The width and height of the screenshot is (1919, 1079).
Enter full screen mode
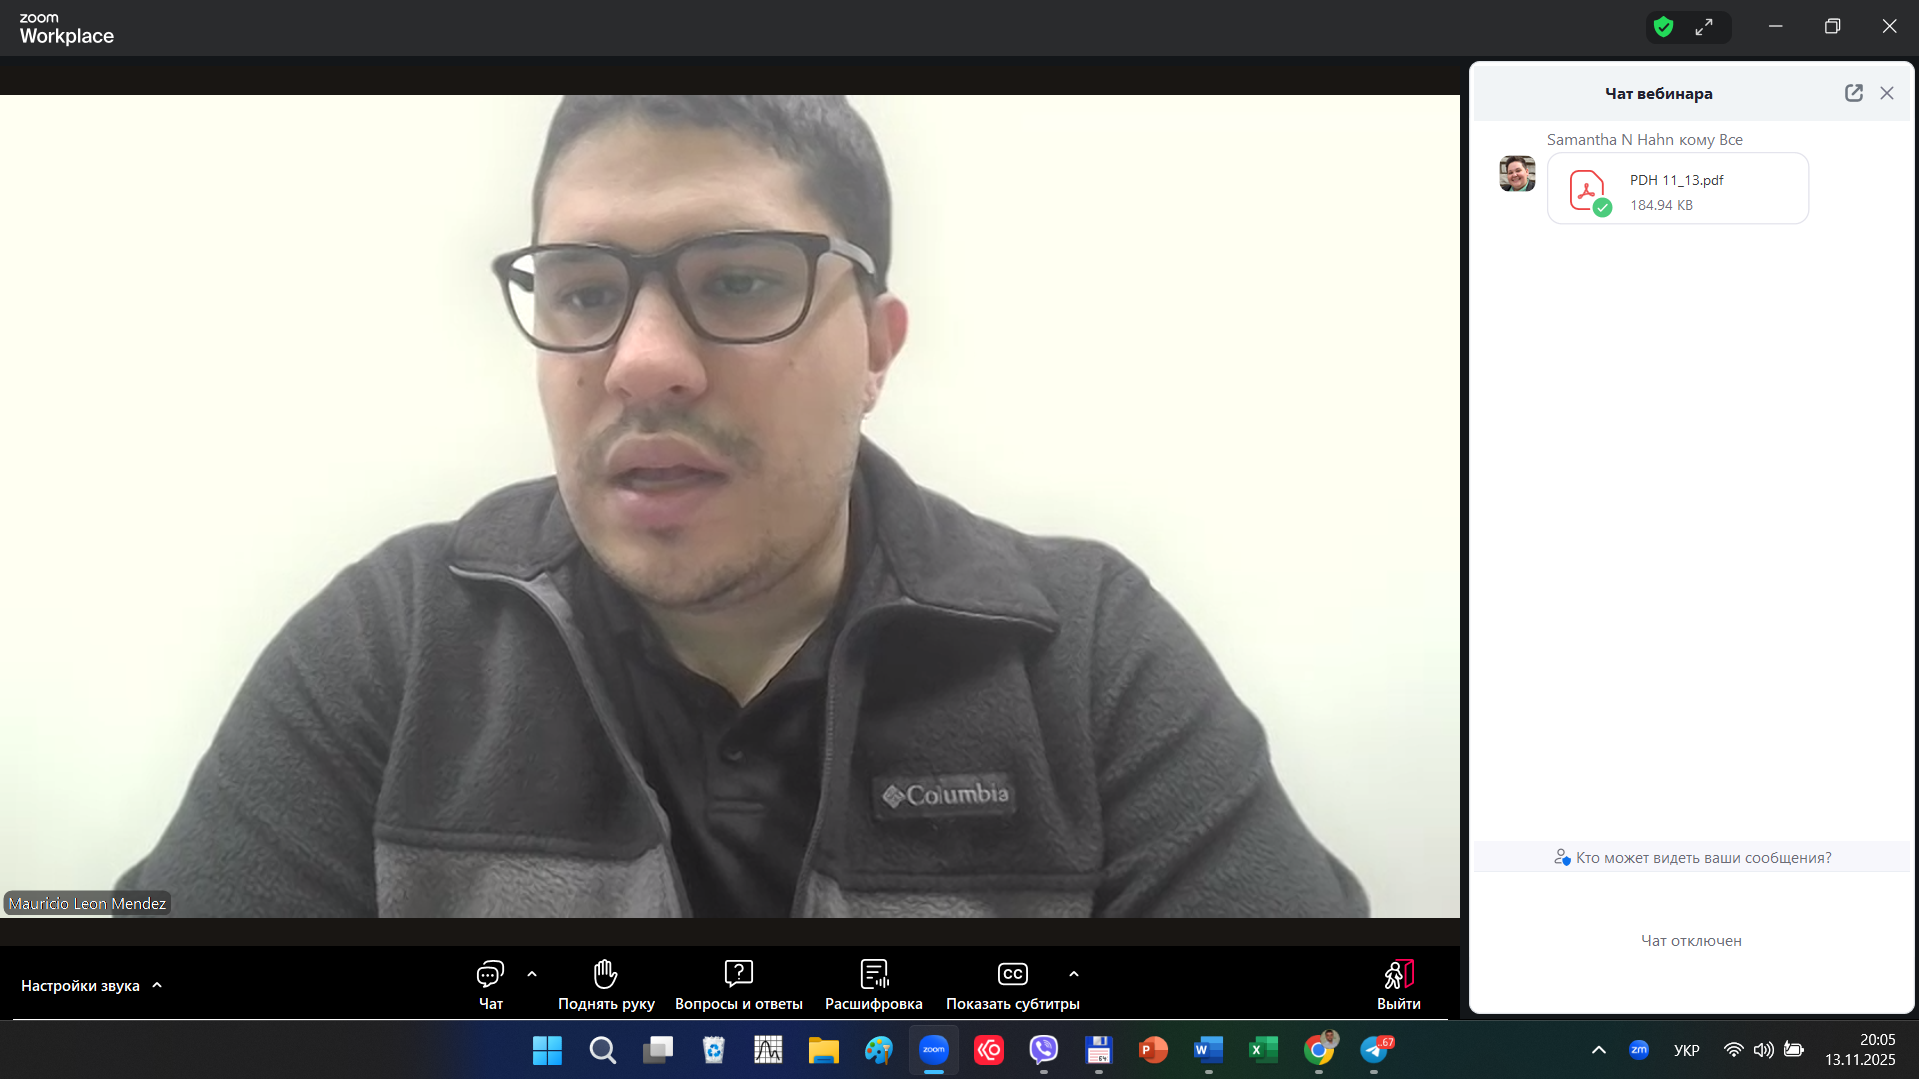pyautogui.click(x=1704, y=27)
